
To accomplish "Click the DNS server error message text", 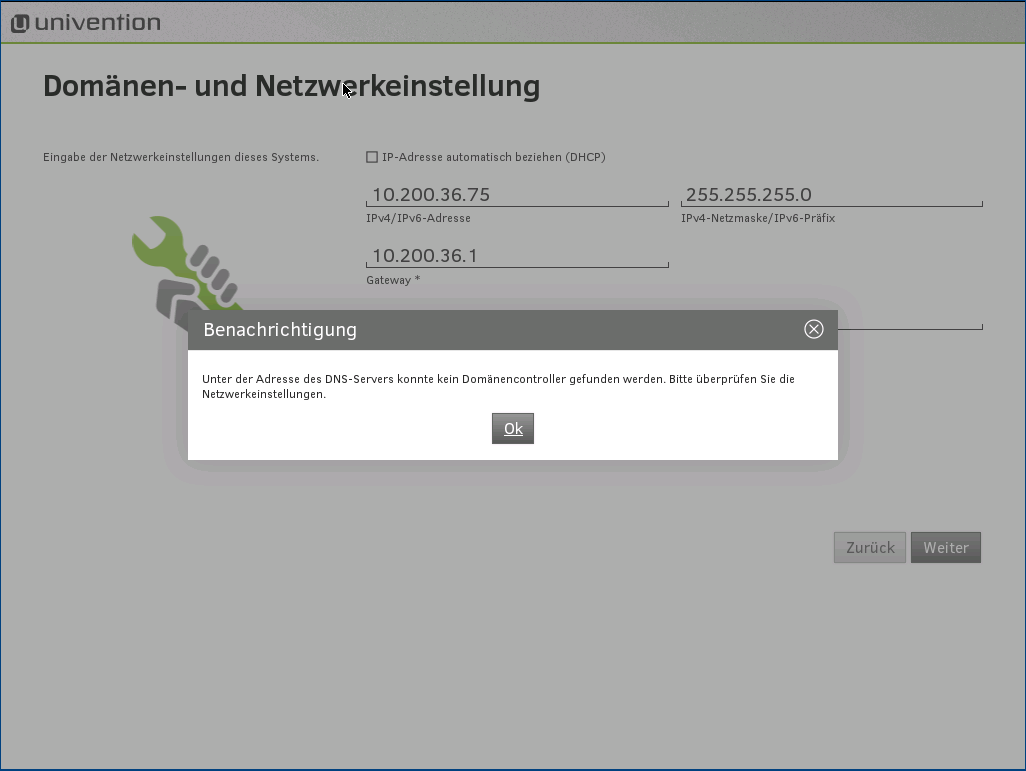I will pyautogui.click(x=498, y=386).
